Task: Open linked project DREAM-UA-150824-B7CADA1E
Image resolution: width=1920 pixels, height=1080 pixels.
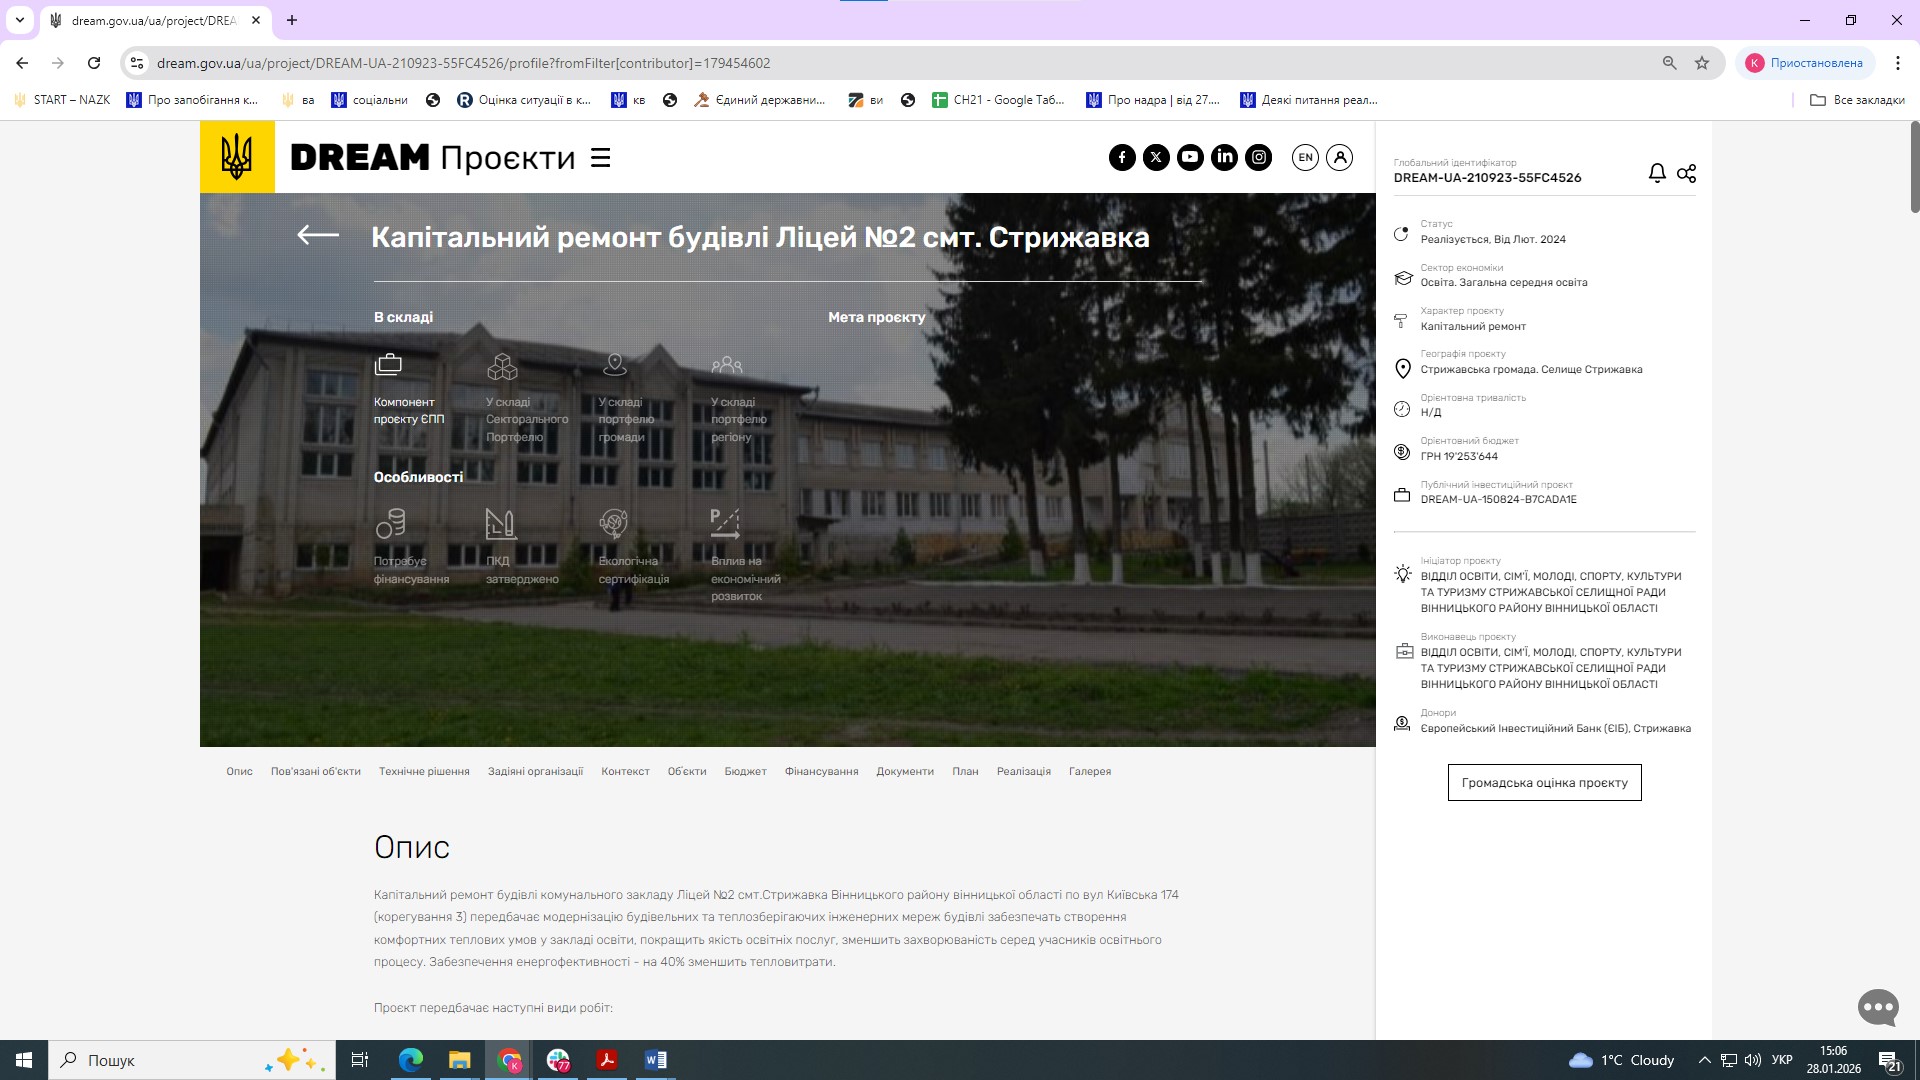Action: [x=1498, y=499]
